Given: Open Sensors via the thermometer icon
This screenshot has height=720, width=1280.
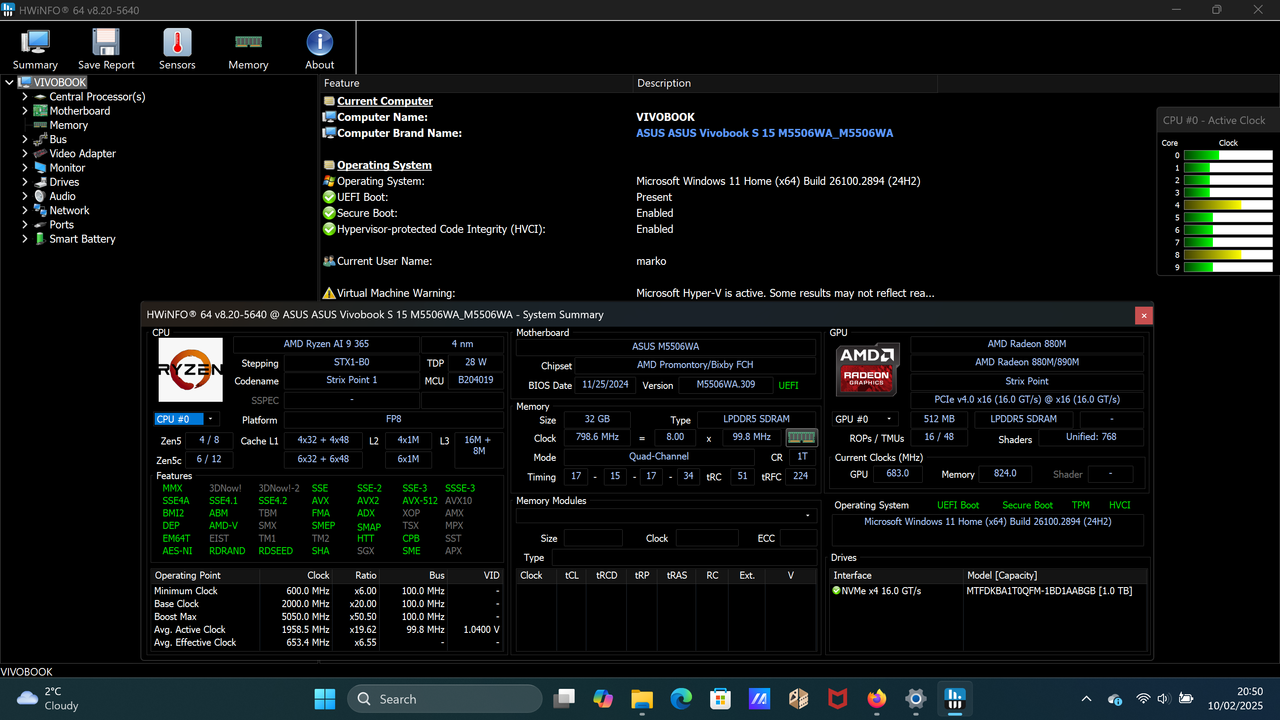Looking at the screenshot, I should [177, 49].
